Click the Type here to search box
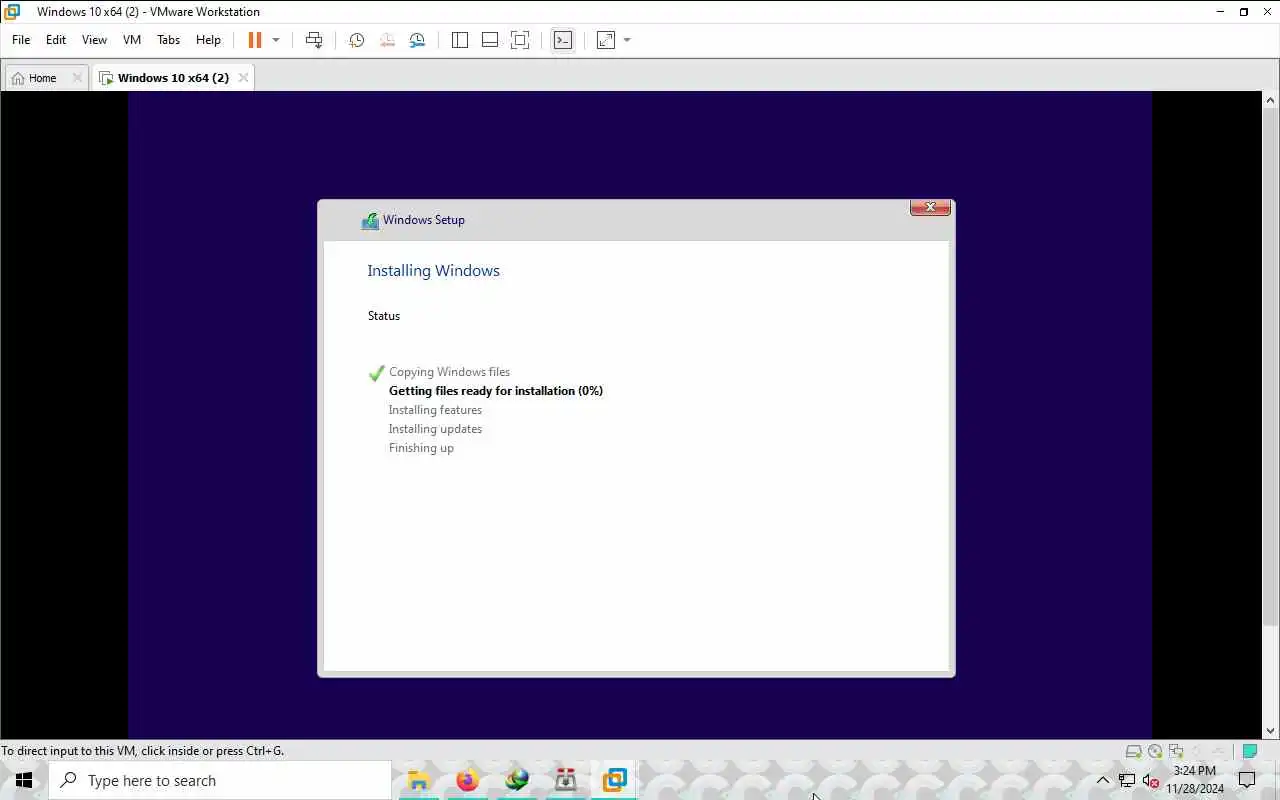Image resolution: width=1280 pixels, height=800 pixels. pyautogui.click(x=220, y=780)
